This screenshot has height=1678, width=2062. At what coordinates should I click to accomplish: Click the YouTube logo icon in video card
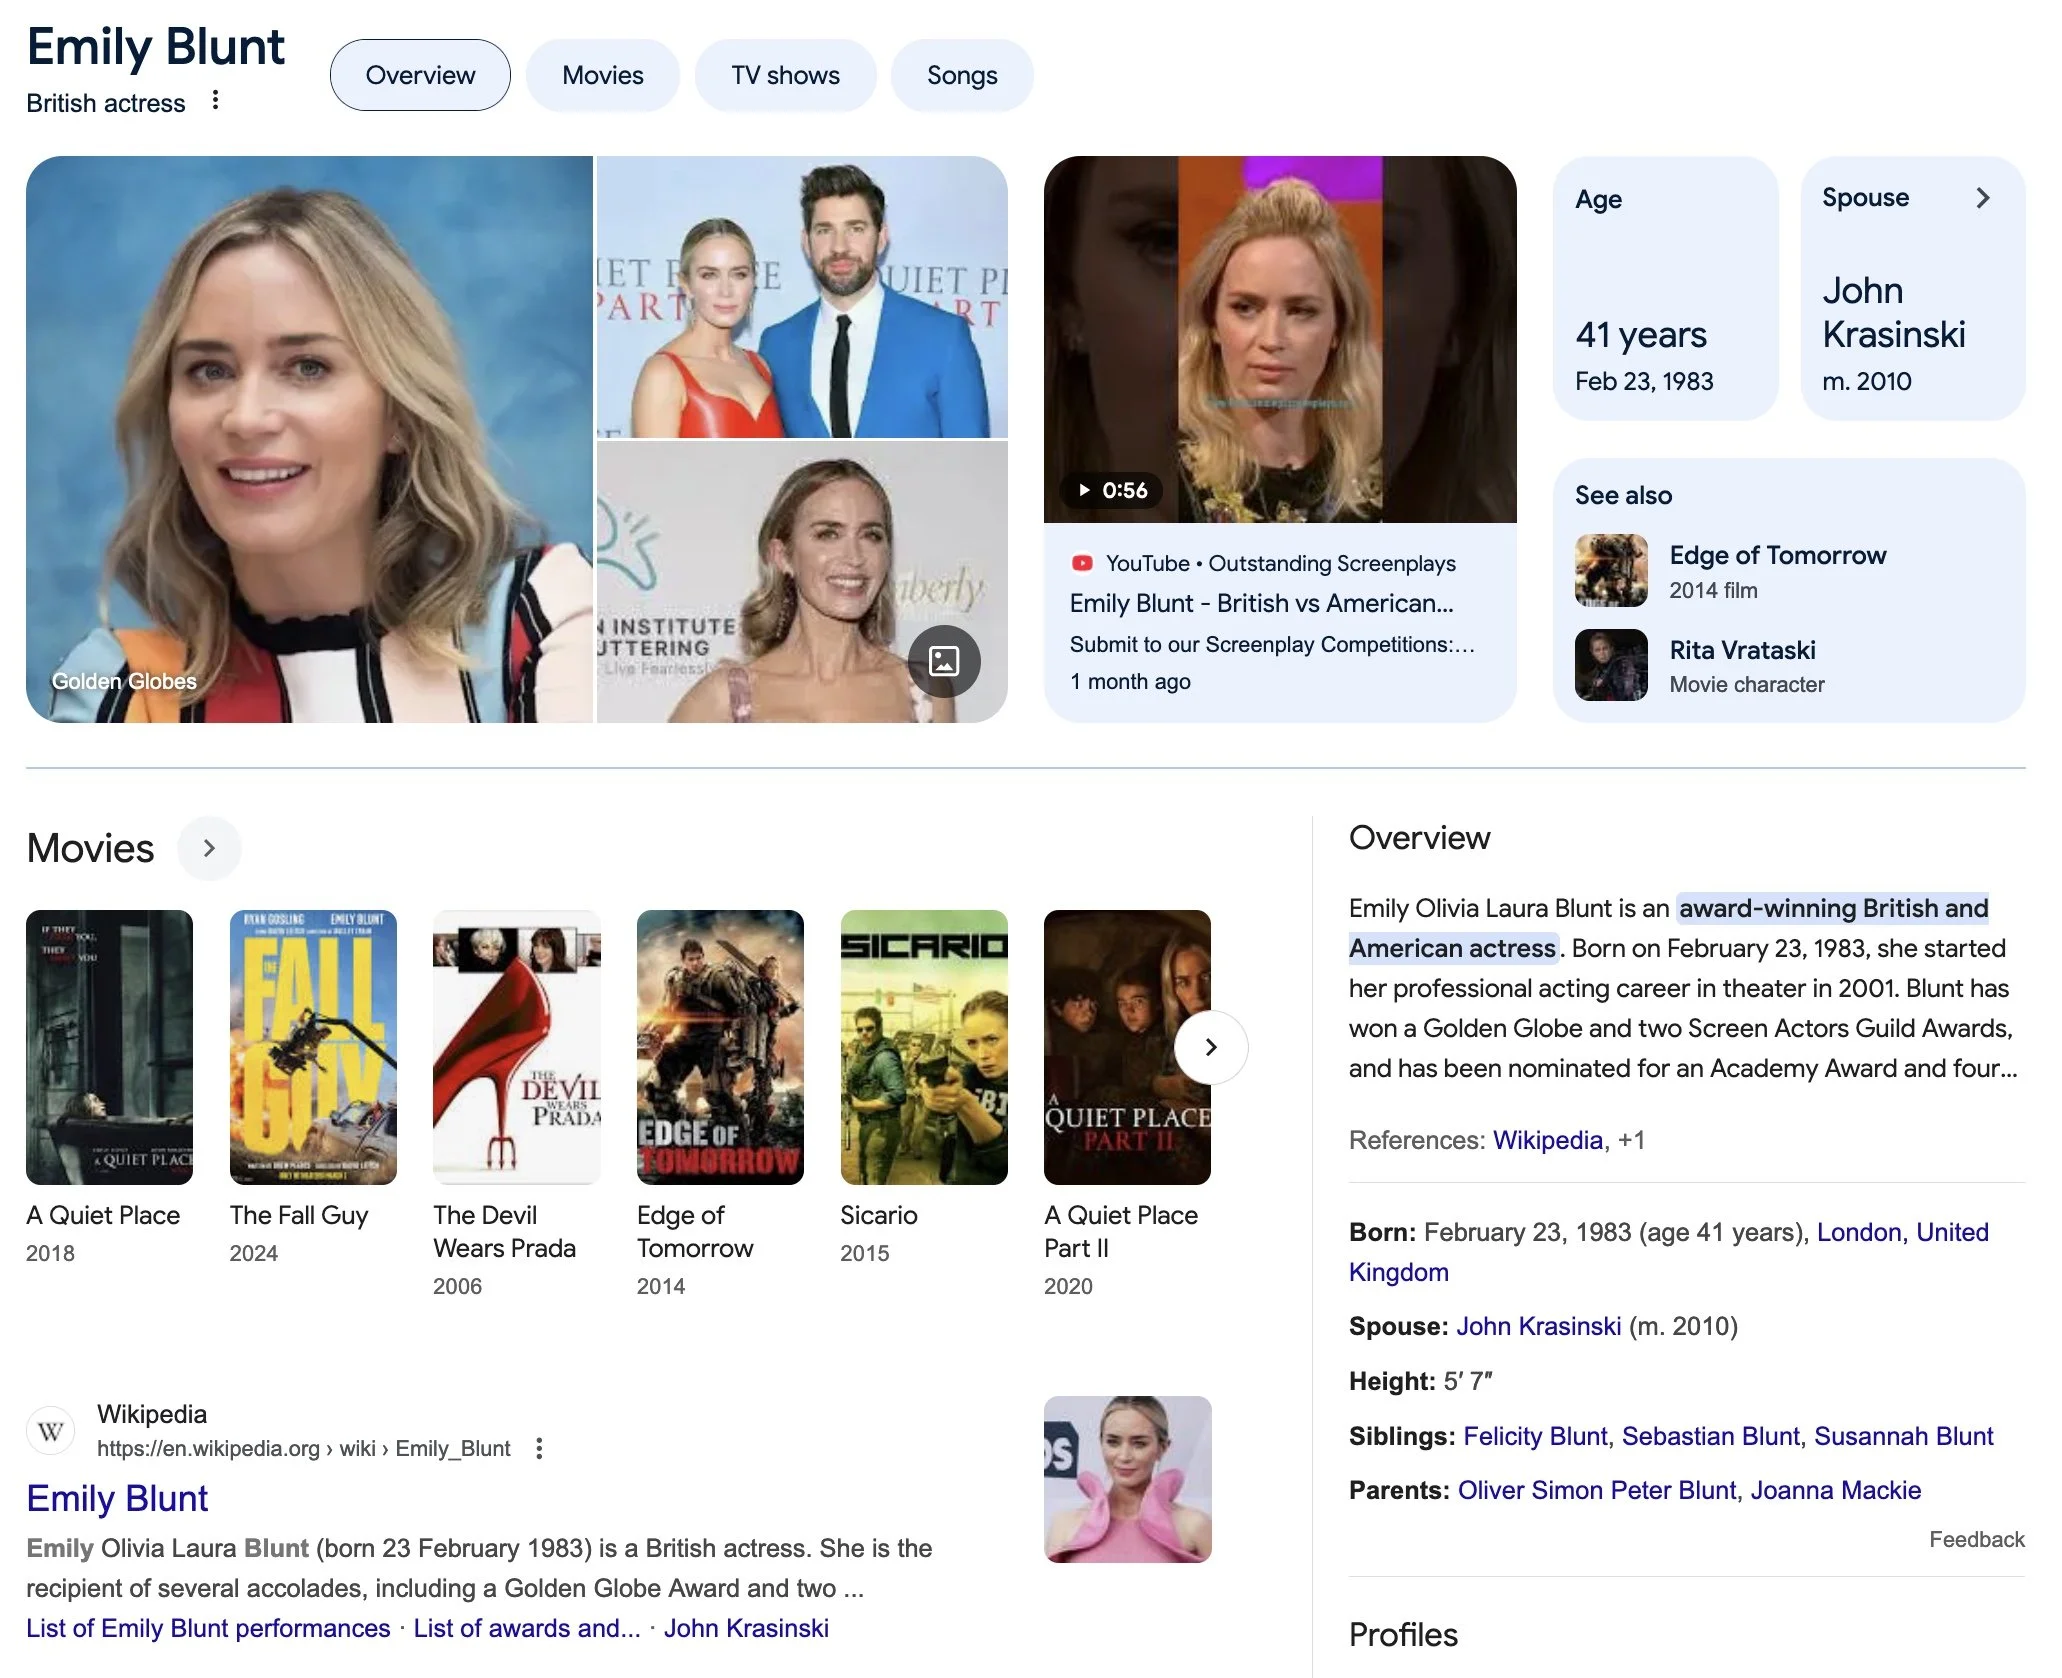[1082, 564]
